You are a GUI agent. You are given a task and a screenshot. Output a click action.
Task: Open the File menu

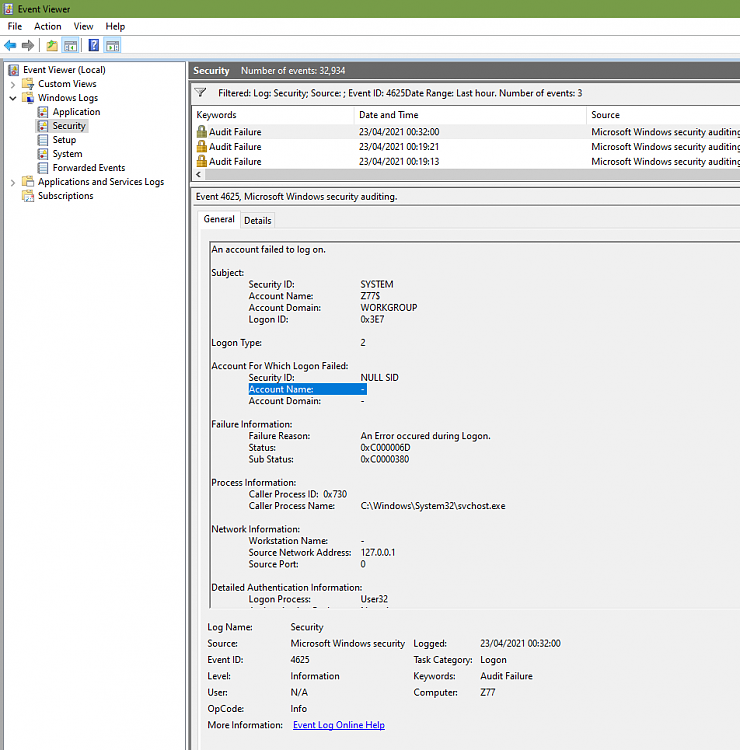pyautogui.click(x=15, y=26)
